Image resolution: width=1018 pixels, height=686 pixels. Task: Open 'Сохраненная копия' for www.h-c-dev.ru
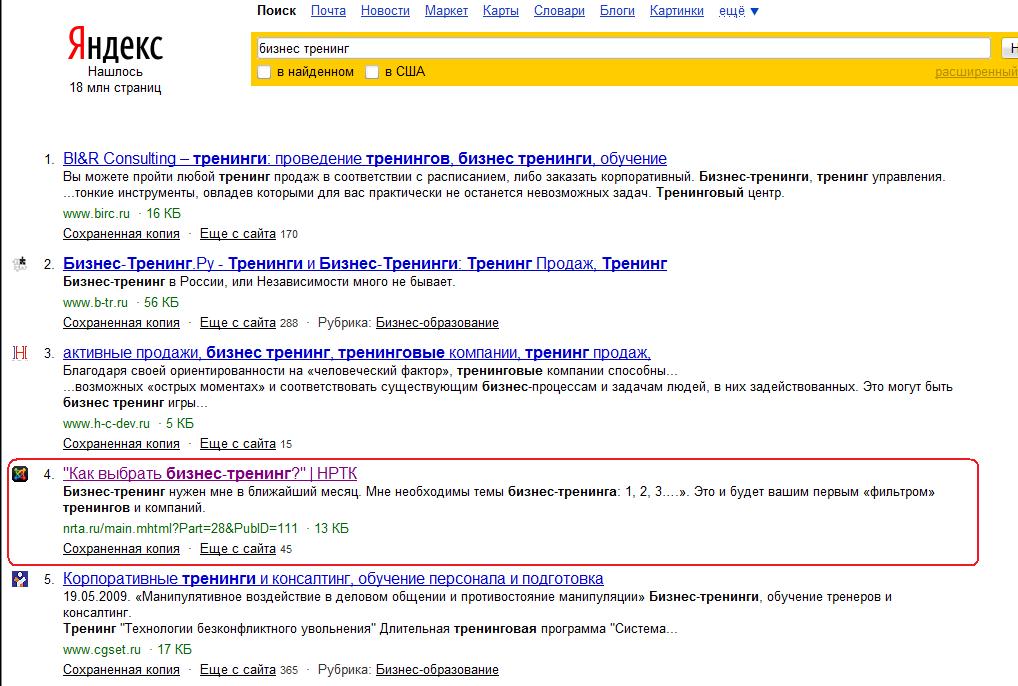(x=121, y=444)
